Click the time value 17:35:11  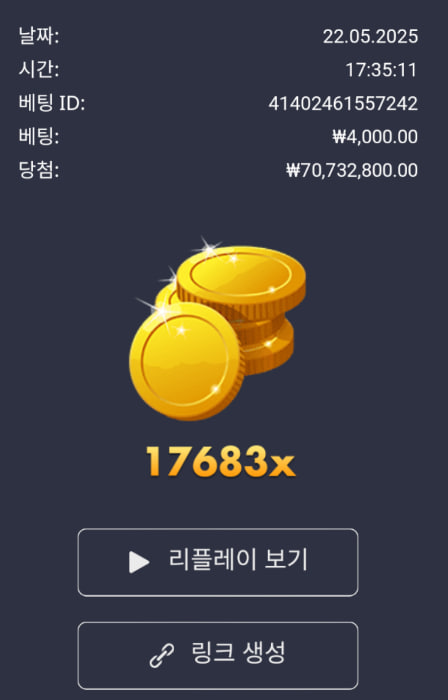point(382,70)
